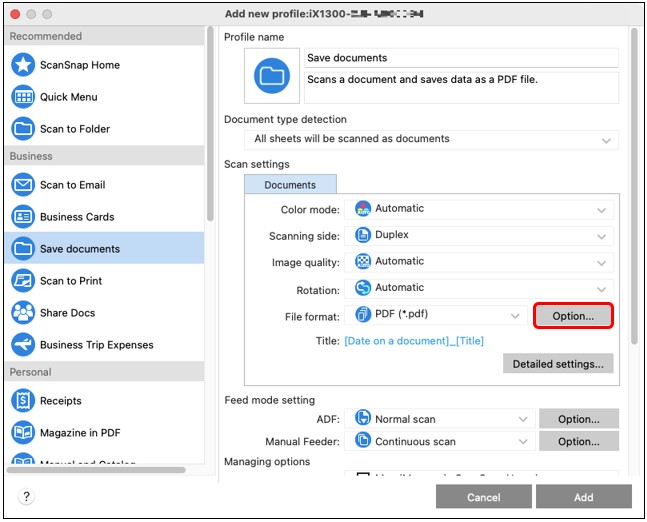Select the Scan to Email envelope icon
The width and height of the screenshot is (647, 522).
pos(23,185)
